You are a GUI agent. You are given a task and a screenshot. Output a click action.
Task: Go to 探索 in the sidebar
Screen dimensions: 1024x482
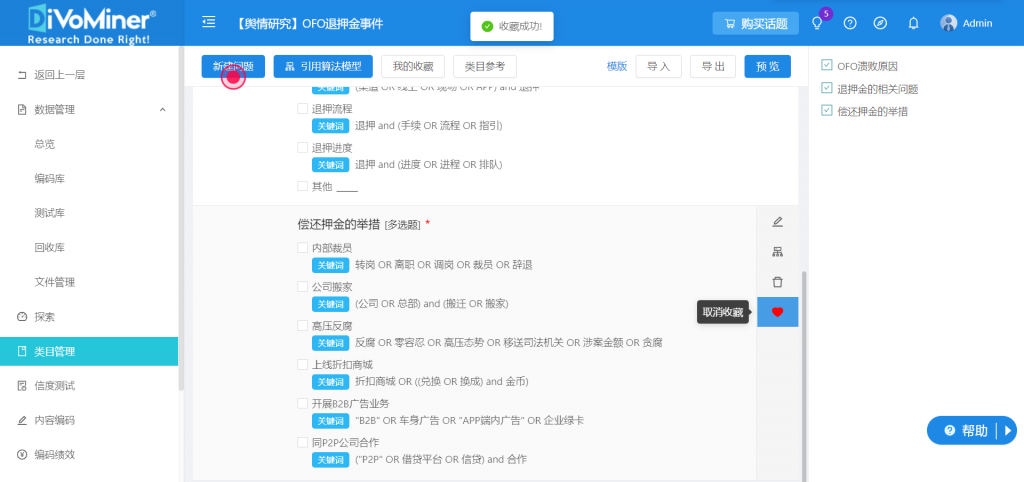pos(44,317)
